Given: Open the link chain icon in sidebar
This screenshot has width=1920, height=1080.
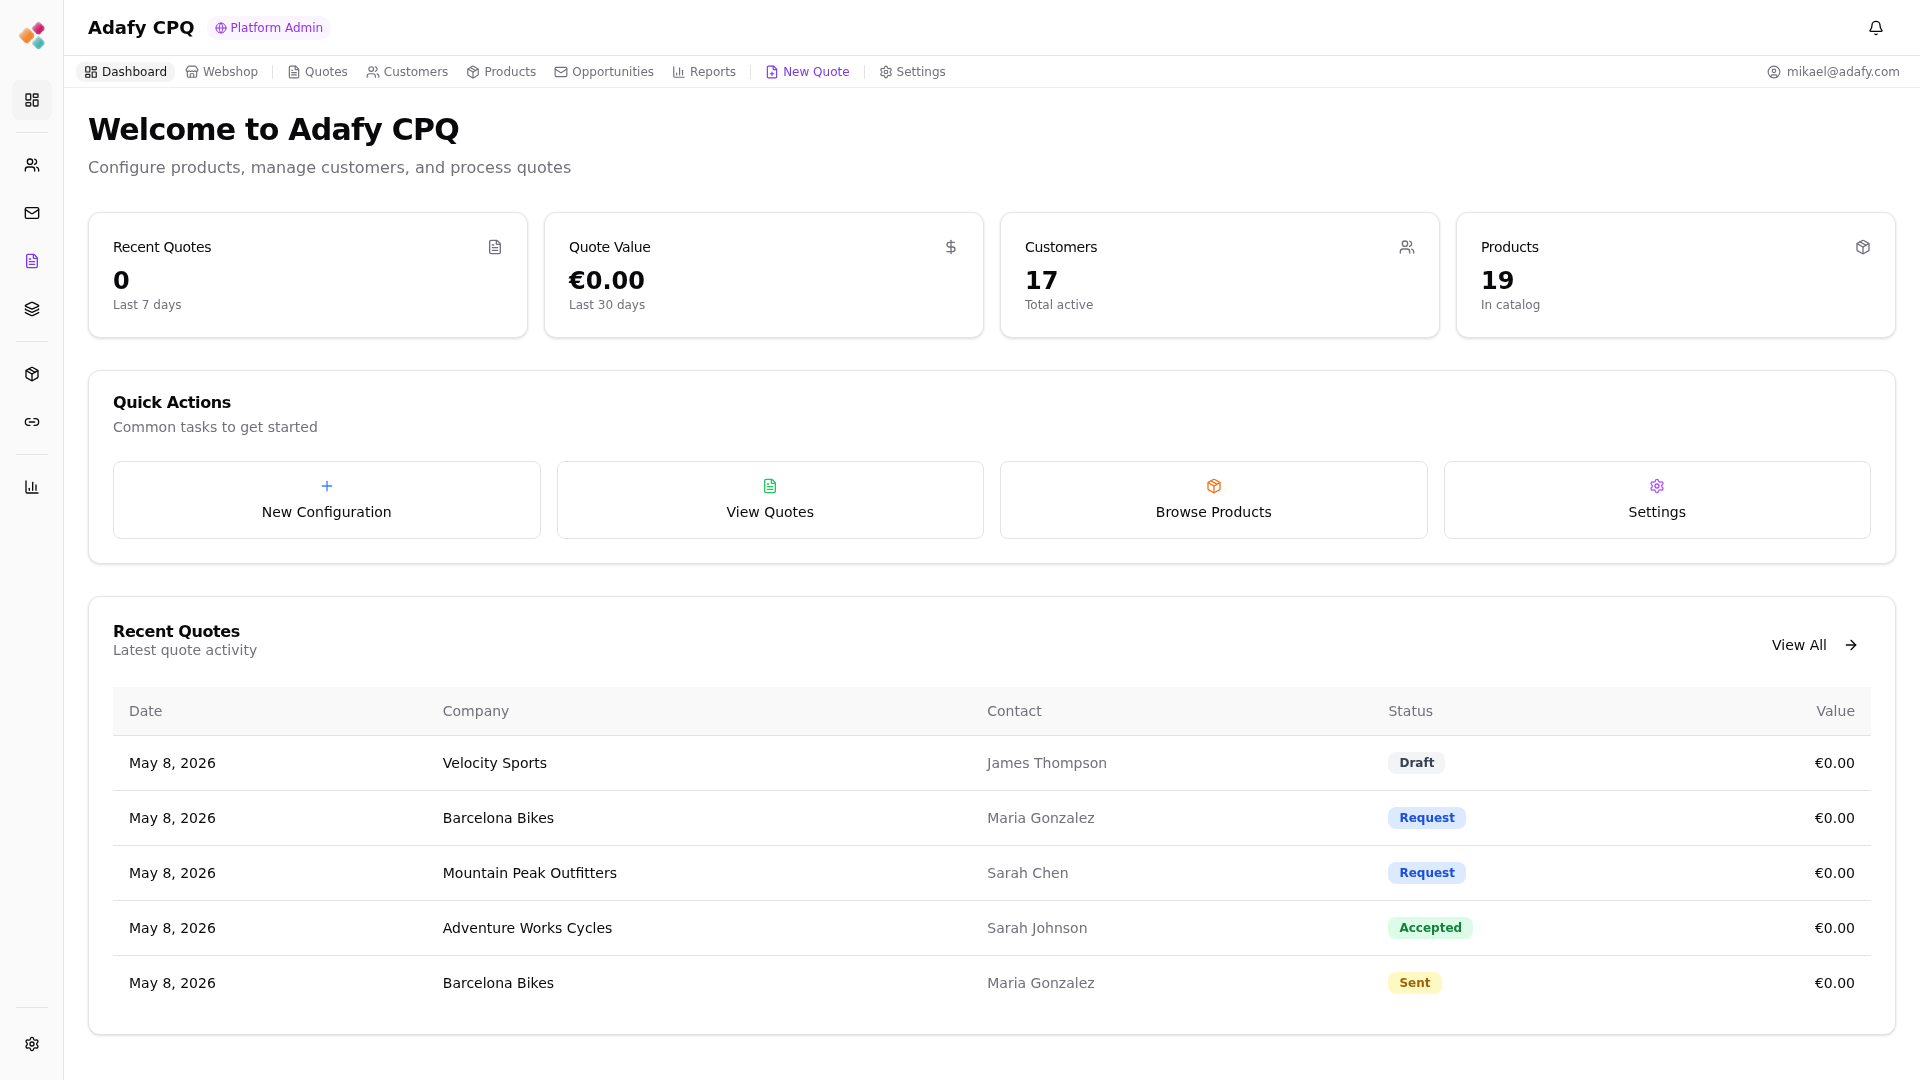Looking at the screenshot, I should tap(32, 422).
